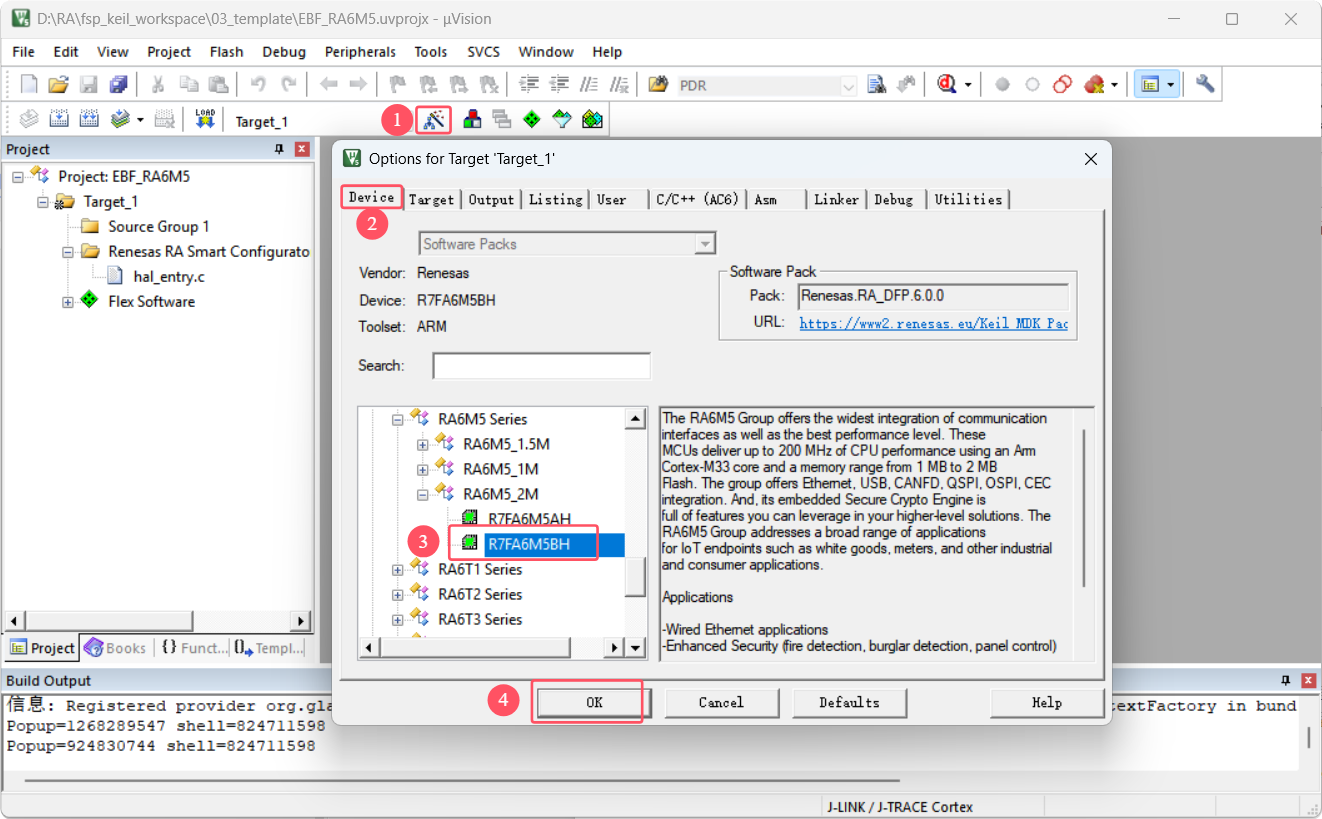Viewport: 1322px width, 819px height.
Task: Select Source Group 1 folder
Action: (x=159, y=227)
